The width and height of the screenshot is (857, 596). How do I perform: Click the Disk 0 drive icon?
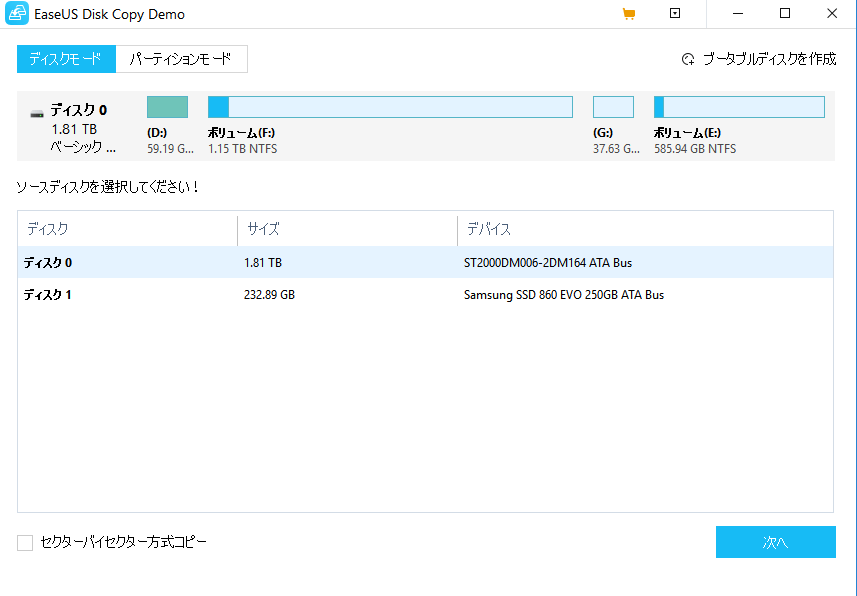37,112
